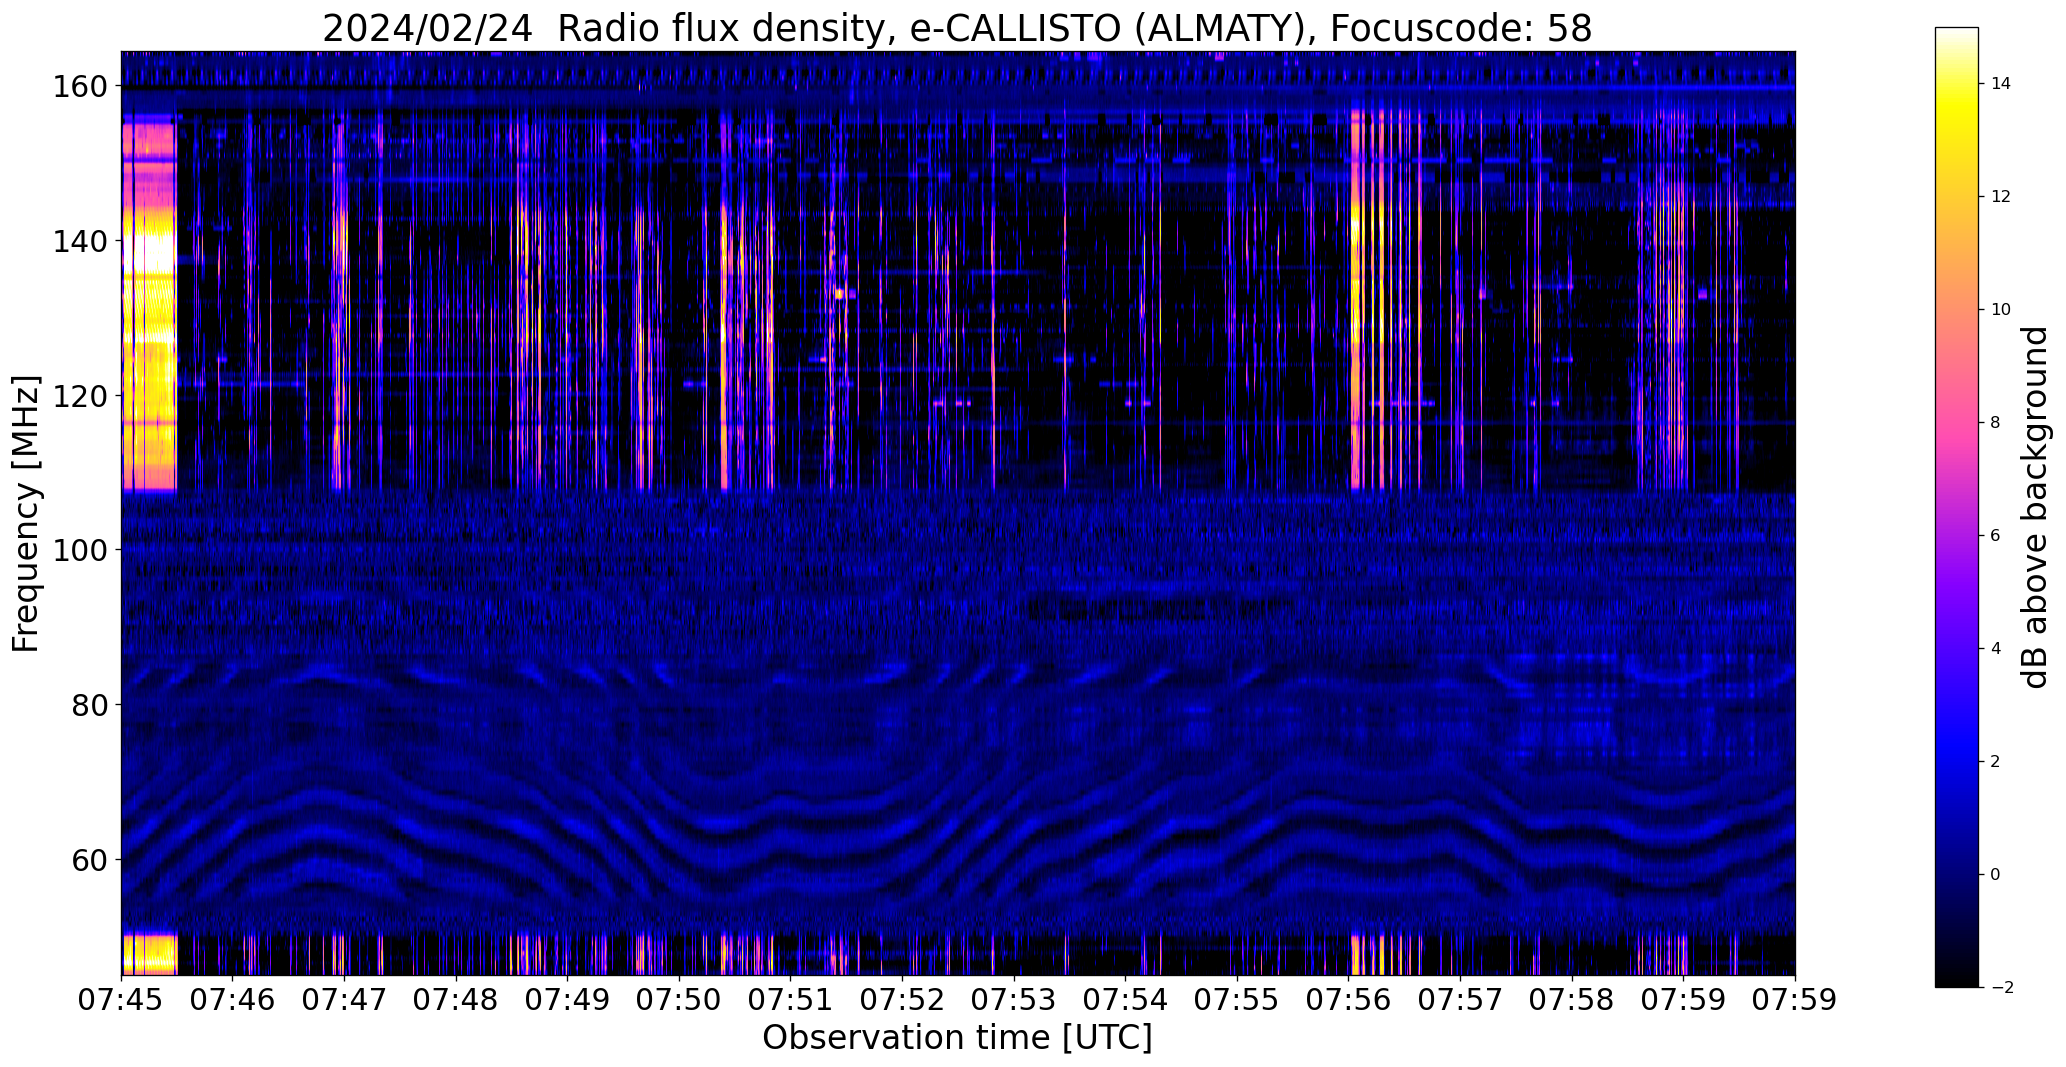Click the 60 frequency tick label

(91, 859)
